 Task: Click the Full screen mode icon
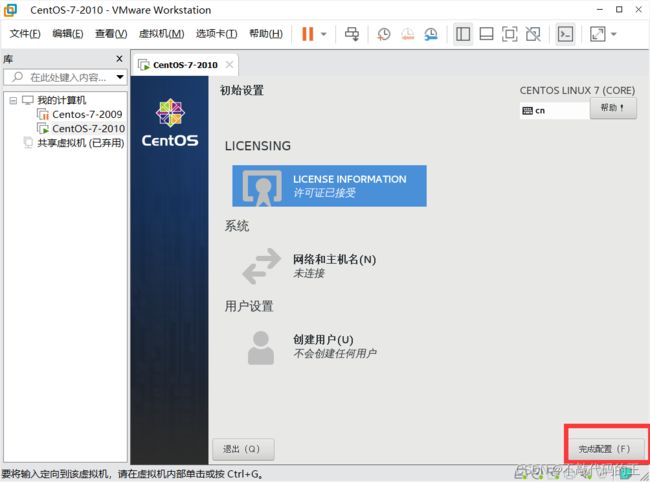[509, 34]
